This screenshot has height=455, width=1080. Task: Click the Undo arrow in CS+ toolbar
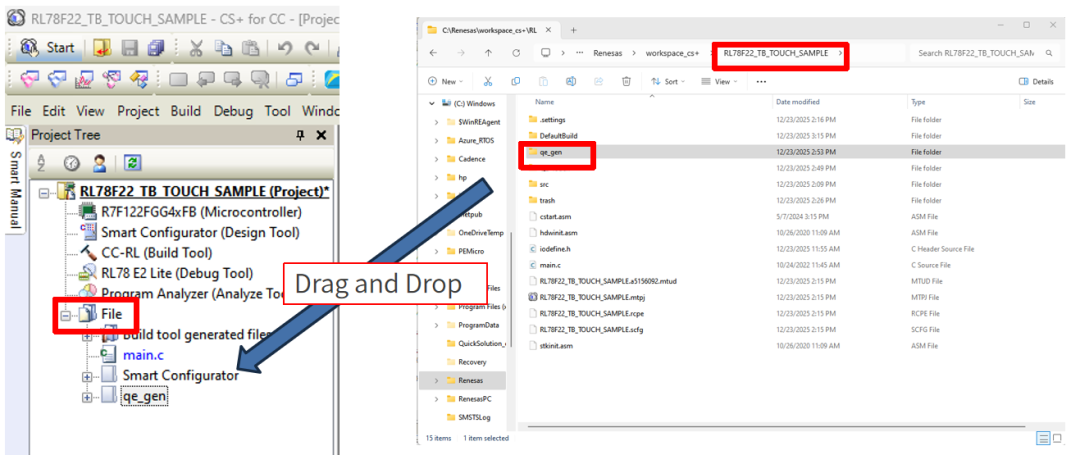pos(286,48)
